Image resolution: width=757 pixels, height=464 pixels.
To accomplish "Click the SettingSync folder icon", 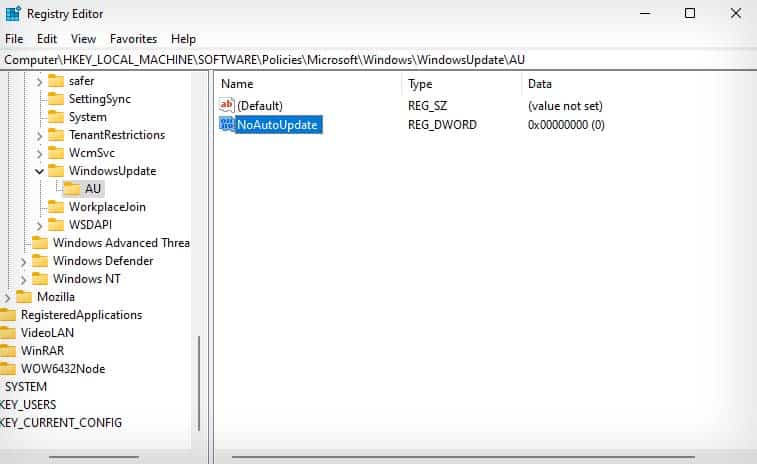I will (56, 98).
